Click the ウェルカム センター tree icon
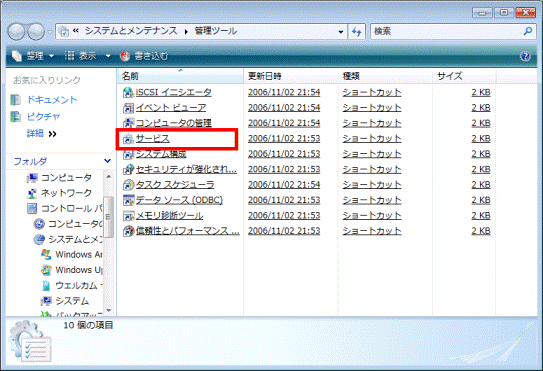Screen dimensions: 543x371 pyautogui.click(x=46, y=285)
